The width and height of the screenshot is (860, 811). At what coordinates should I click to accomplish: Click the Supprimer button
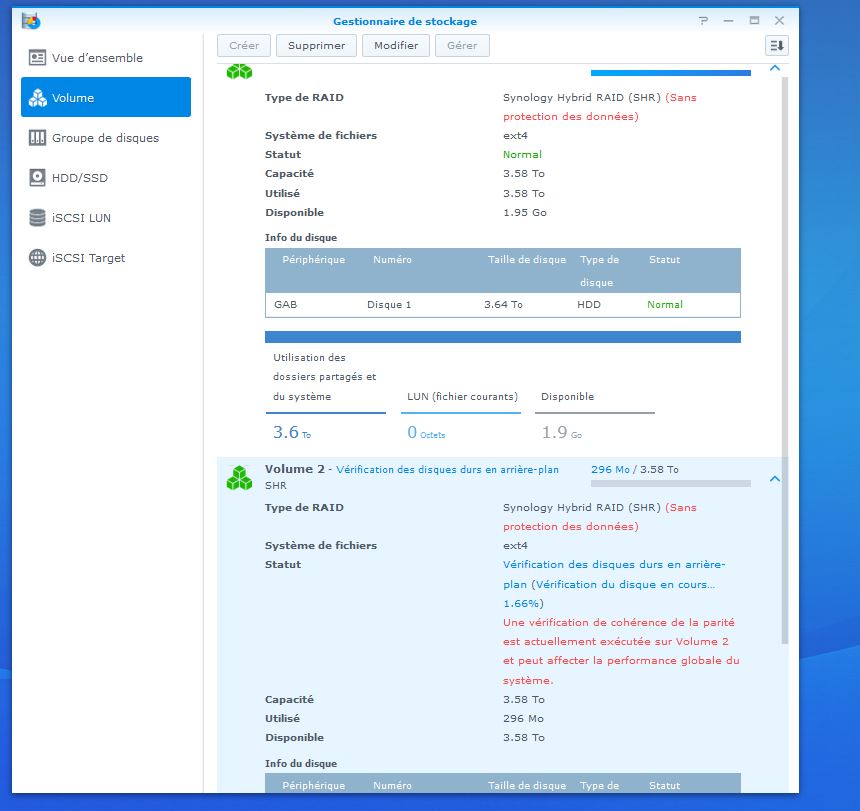(x=316, y=46)
